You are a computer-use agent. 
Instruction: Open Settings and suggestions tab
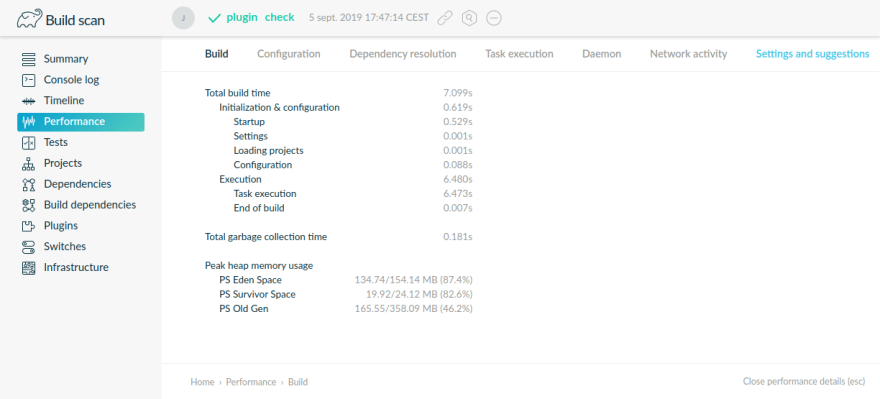pos(812,54)
